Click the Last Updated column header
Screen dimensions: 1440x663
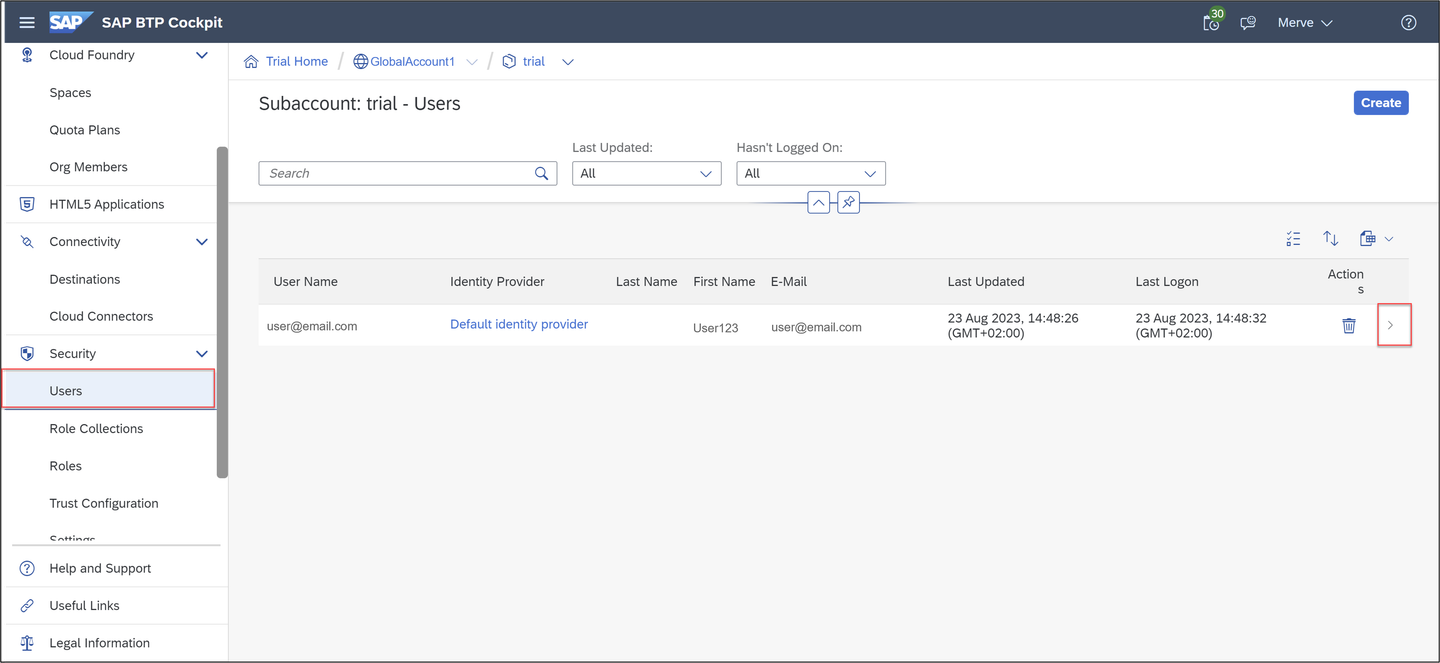coord(986,282)
